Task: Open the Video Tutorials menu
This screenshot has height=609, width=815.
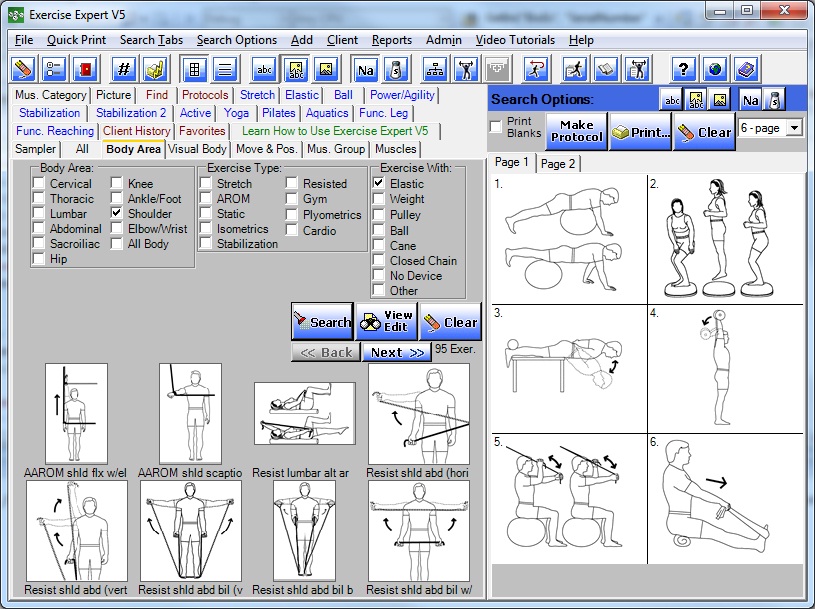Action: click(x=515, y=40)
